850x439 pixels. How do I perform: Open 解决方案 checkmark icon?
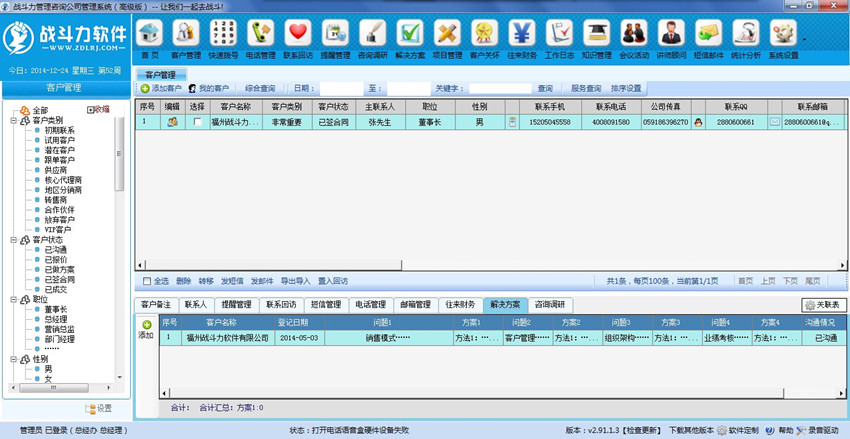pyautogui.click(x=410, y=33)
